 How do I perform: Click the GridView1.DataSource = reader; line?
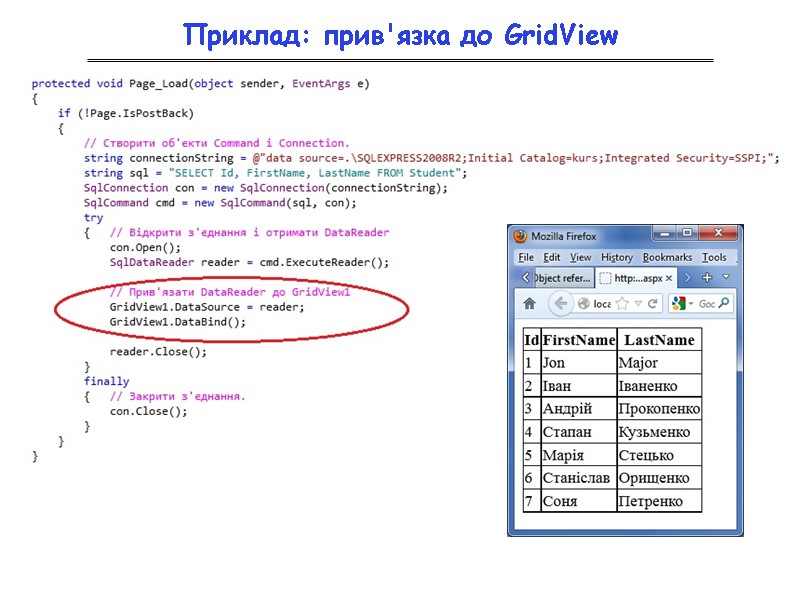coord(207,307)
